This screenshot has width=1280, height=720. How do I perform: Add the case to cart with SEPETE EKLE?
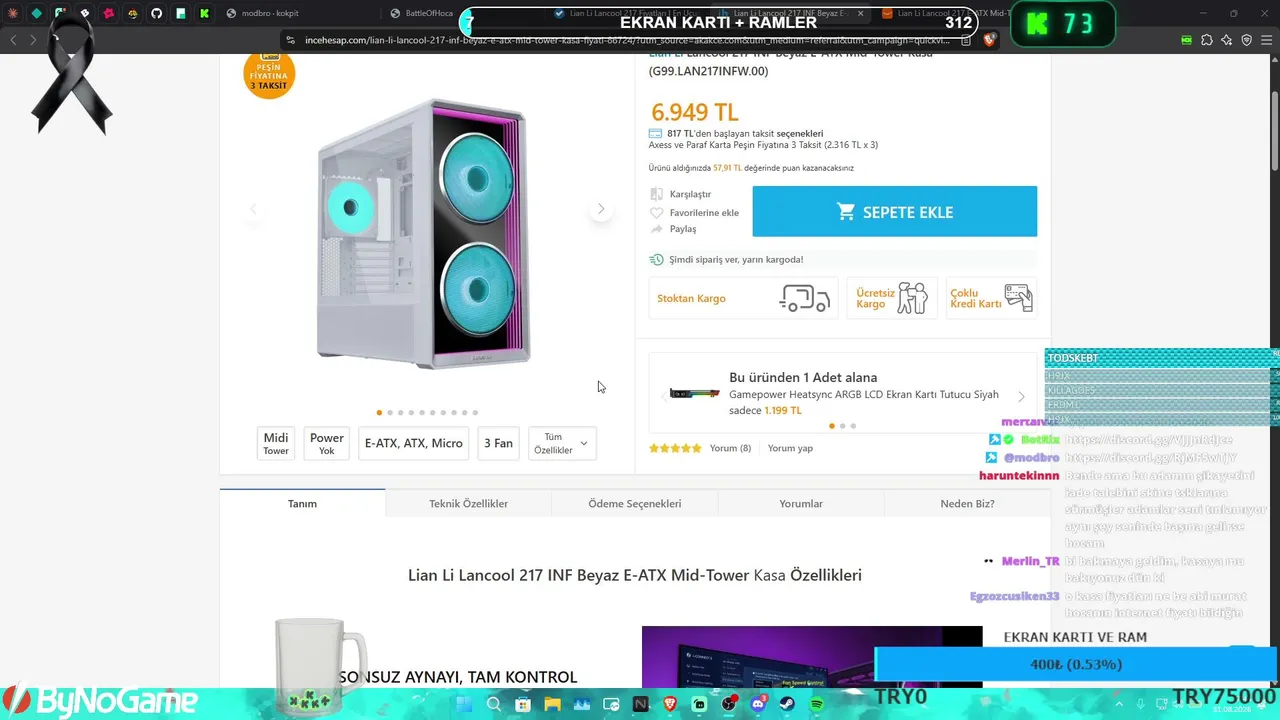click(894, 211)
